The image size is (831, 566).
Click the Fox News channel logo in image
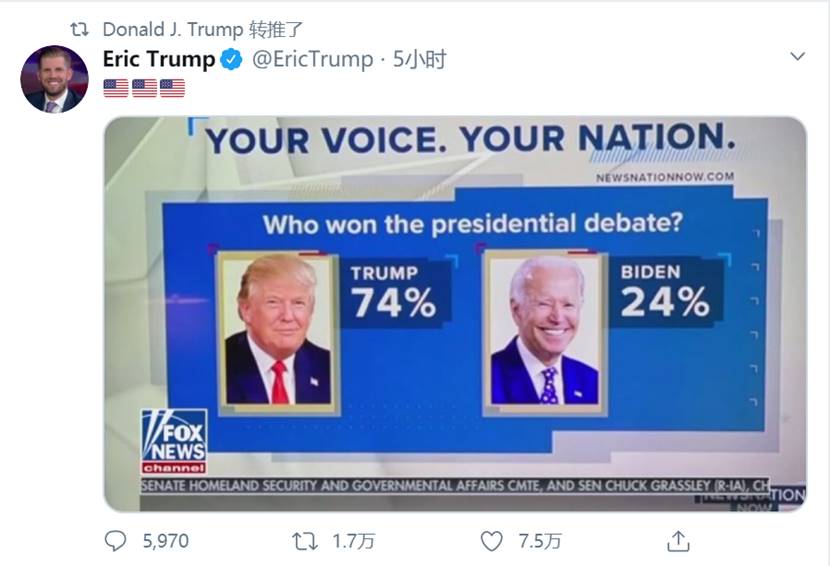(174, 440)
